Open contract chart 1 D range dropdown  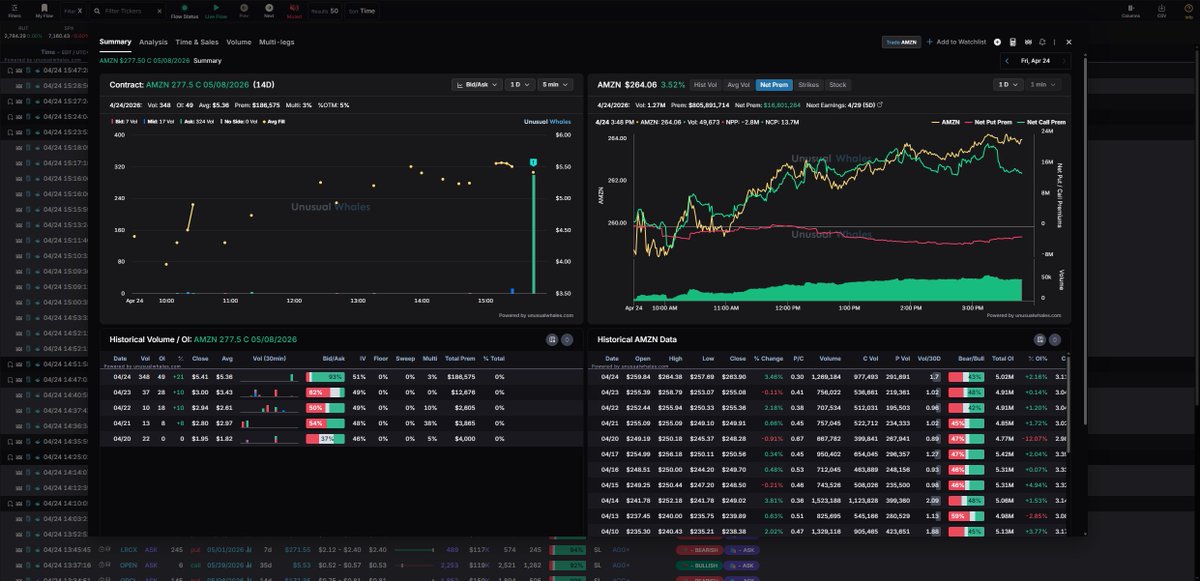[519, 85]
